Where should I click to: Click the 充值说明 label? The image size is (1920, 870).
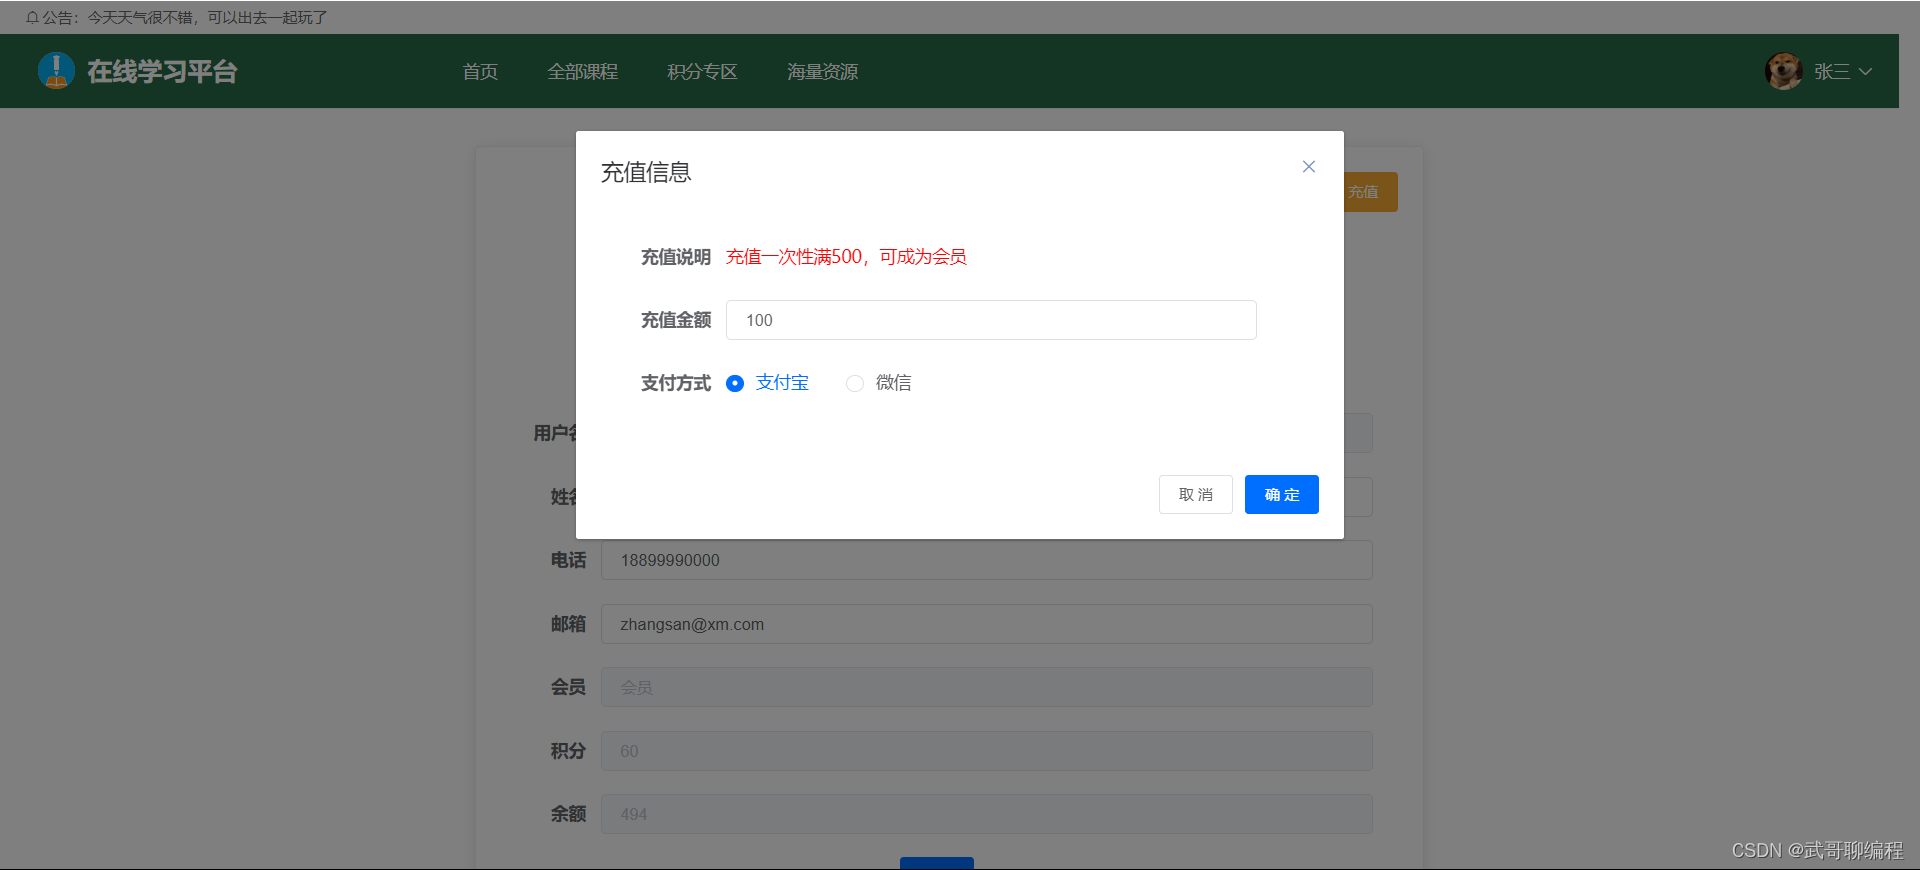click(x=676, y=257)
